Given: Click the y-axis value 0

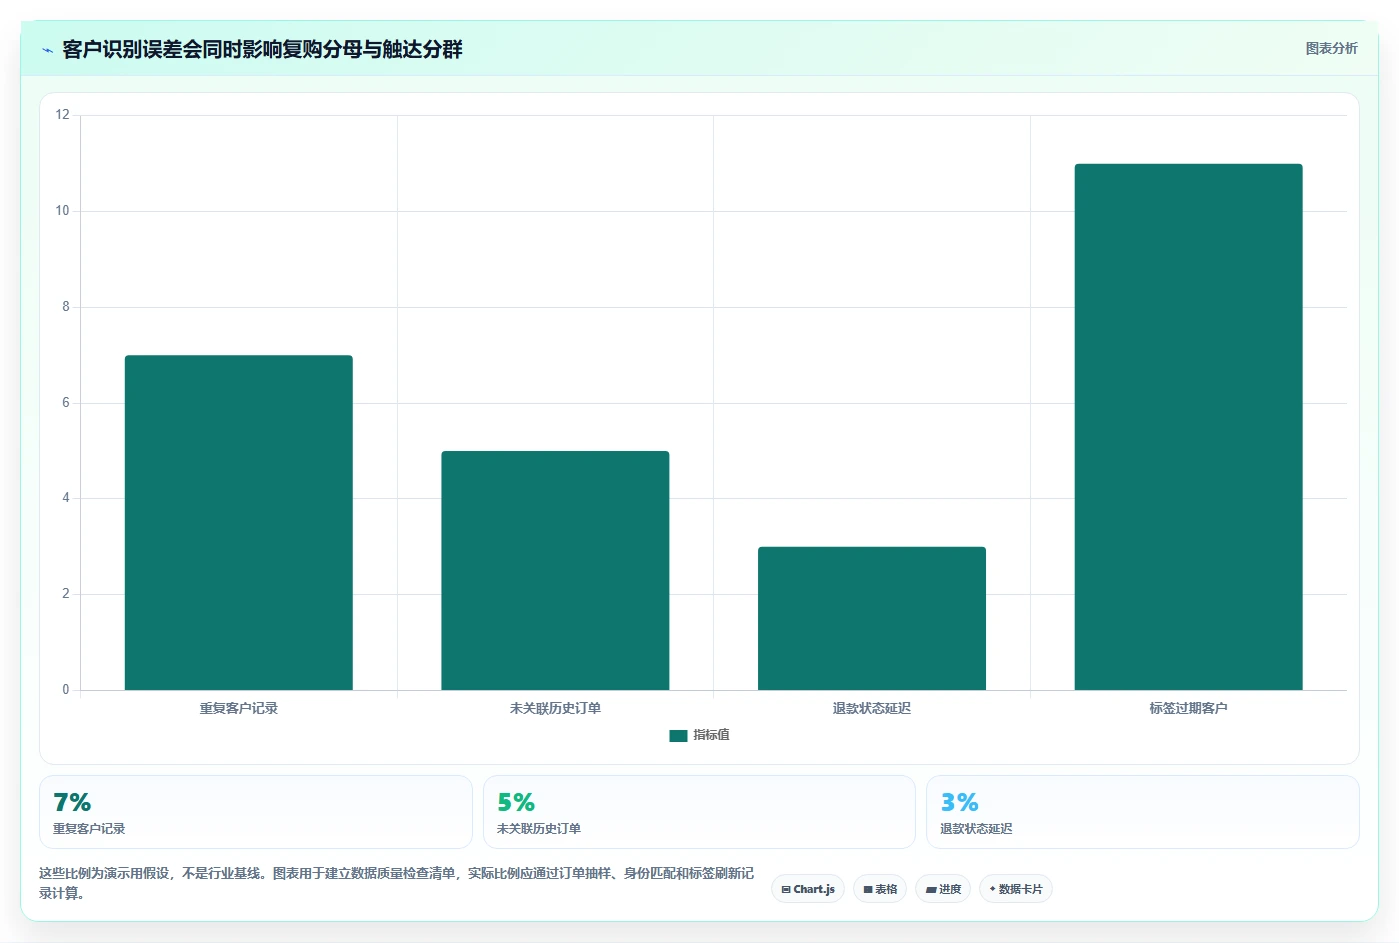Looking at the screenshot, I should point(66,690).
